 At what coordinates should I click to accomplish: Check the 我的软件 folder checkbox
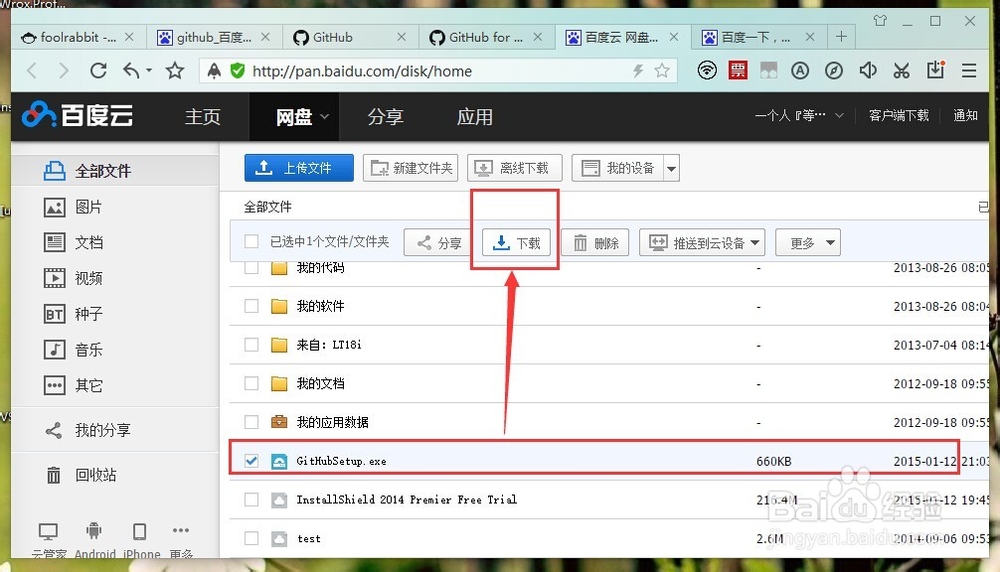251,306
